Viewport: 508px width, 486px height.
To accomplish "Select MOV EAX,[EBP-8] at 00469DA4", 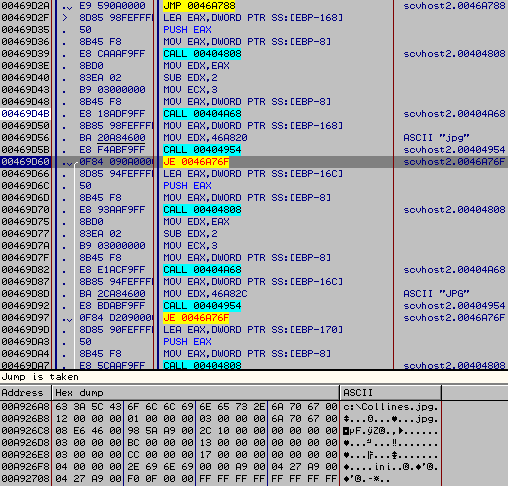I will pos(247,354).
